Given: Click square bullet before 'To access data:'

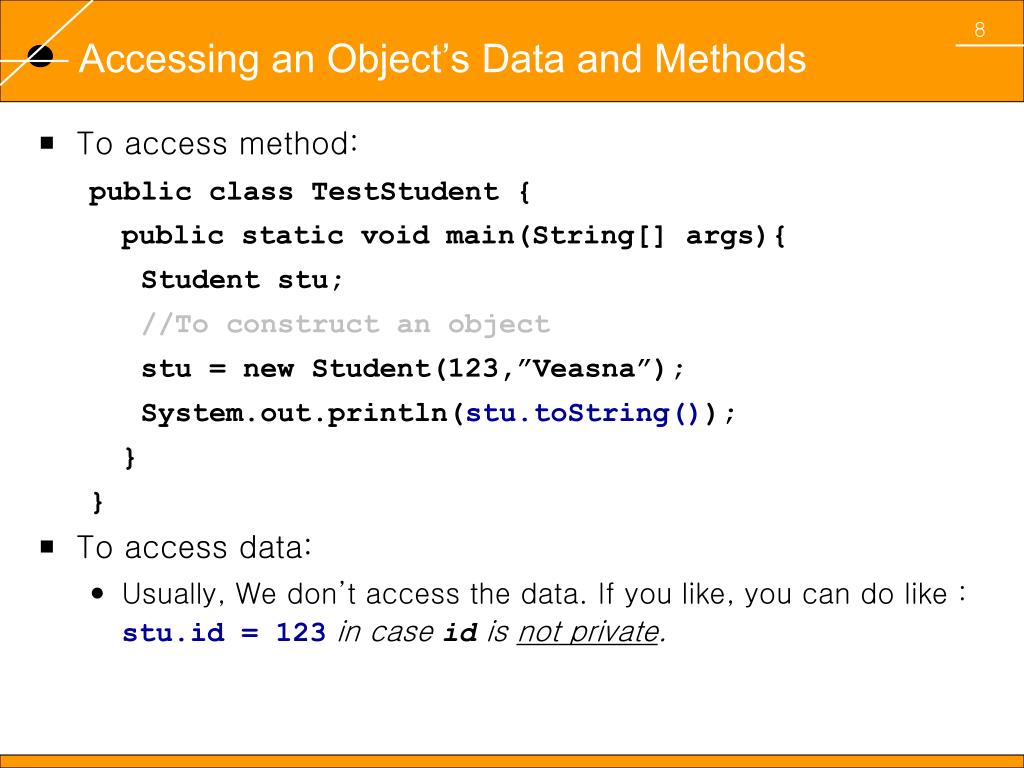Looking at the screenshot, I should pos(47,547).
